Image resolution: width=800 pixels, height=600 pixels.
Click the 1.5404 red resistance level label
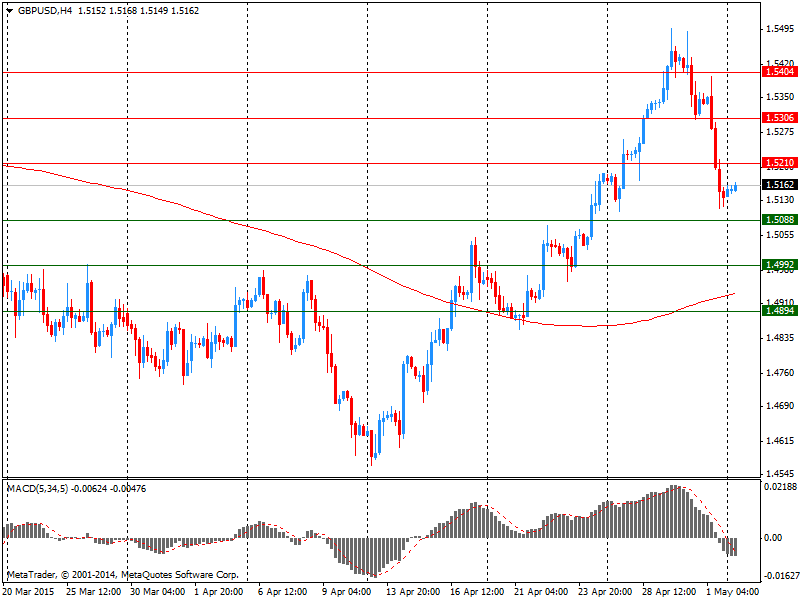(780, 72)
